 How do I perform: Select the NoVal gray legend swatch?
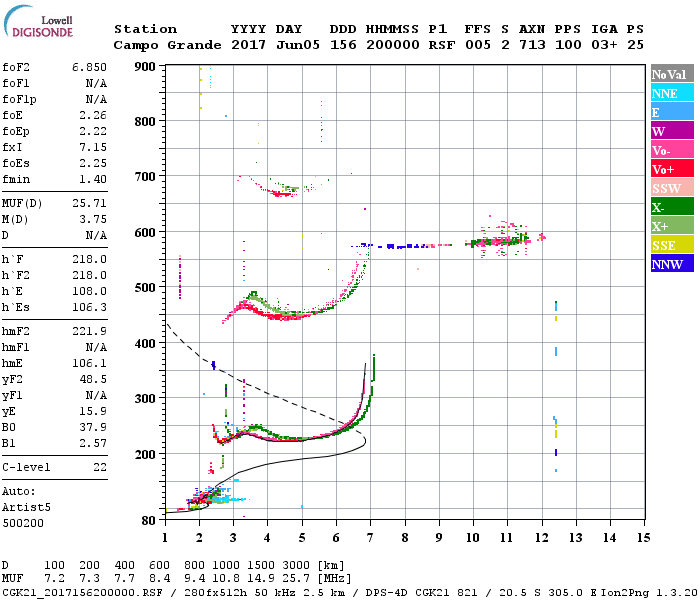671,75
